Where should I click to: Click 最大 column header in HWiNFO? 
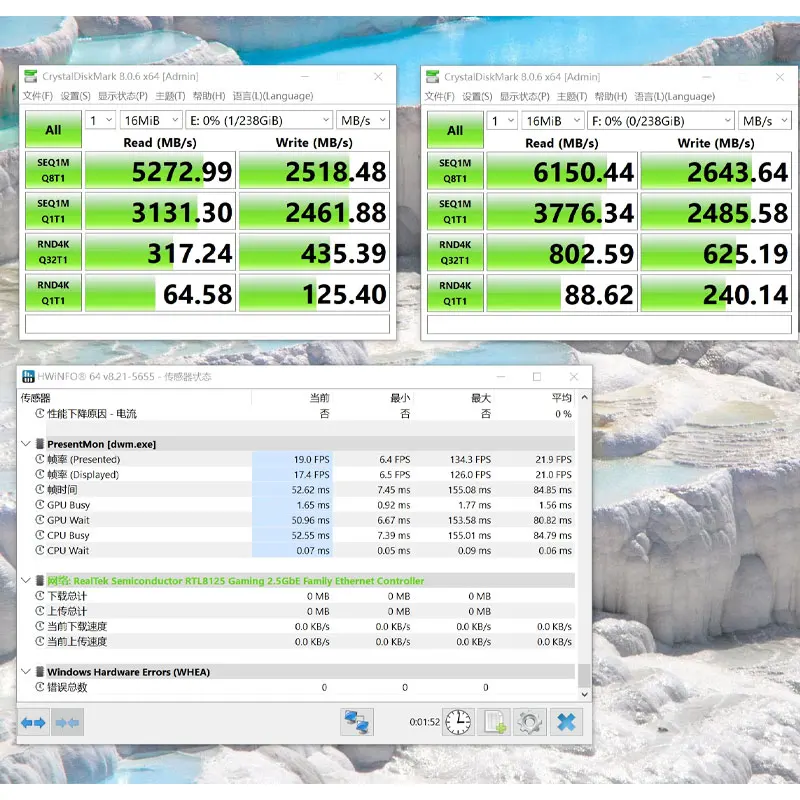pyautogui.click(x=481, y=397)
